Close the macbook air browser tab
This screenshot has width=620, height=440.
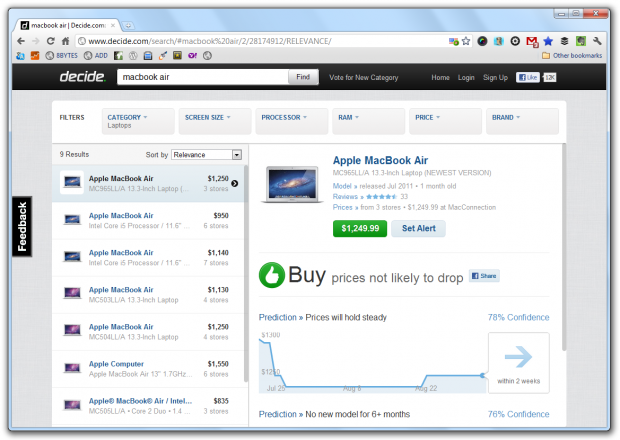113,25
